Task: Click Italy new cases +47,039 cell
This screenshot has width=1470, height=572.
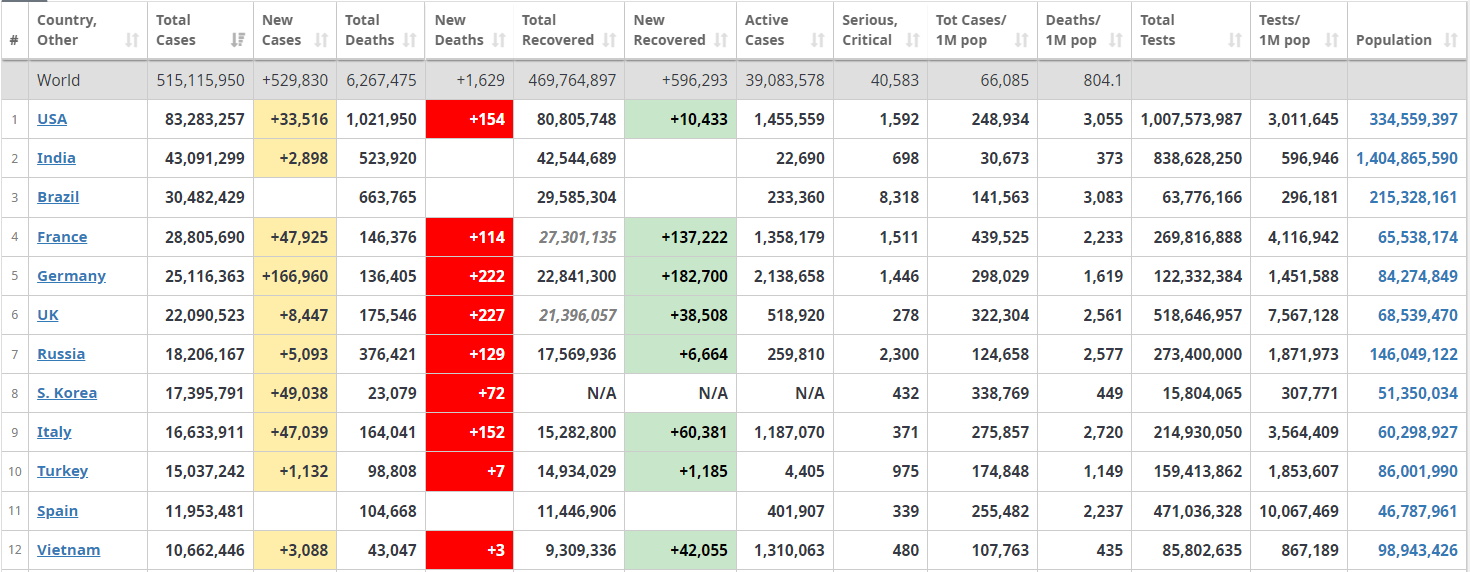Action: click(295, 432)
